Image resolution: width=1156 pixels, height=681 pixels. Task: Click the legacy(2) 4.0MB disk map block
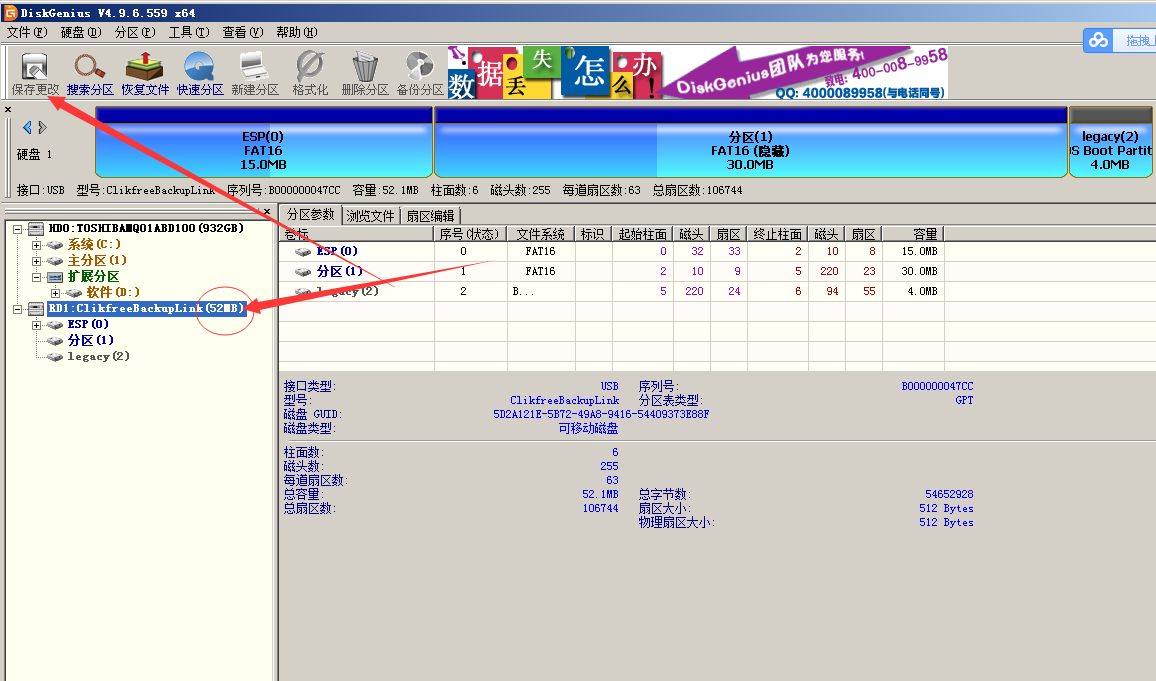(x=1110, y=142)
